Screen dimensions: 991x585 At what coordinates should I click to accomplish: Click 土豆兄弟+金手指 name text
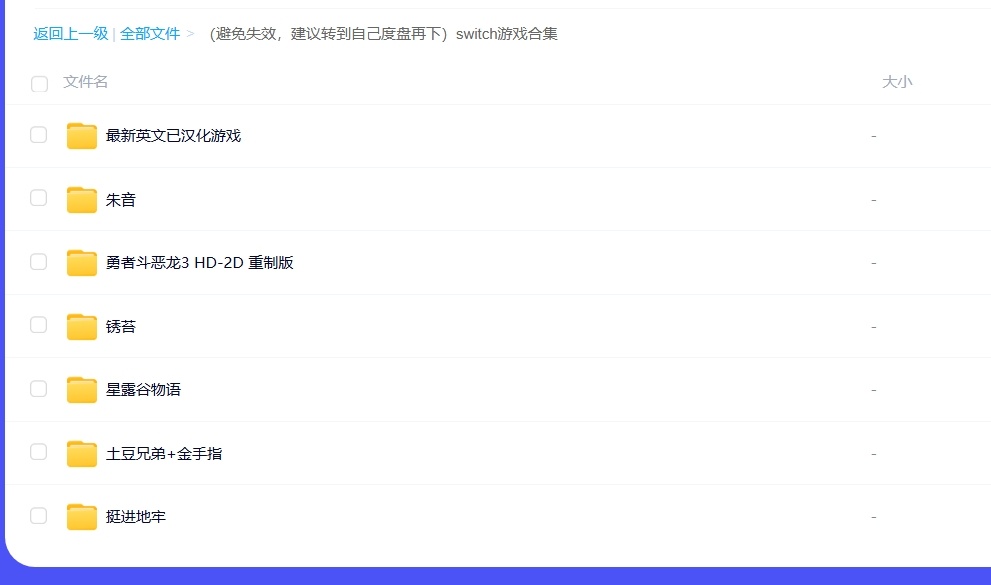(164, 454)
